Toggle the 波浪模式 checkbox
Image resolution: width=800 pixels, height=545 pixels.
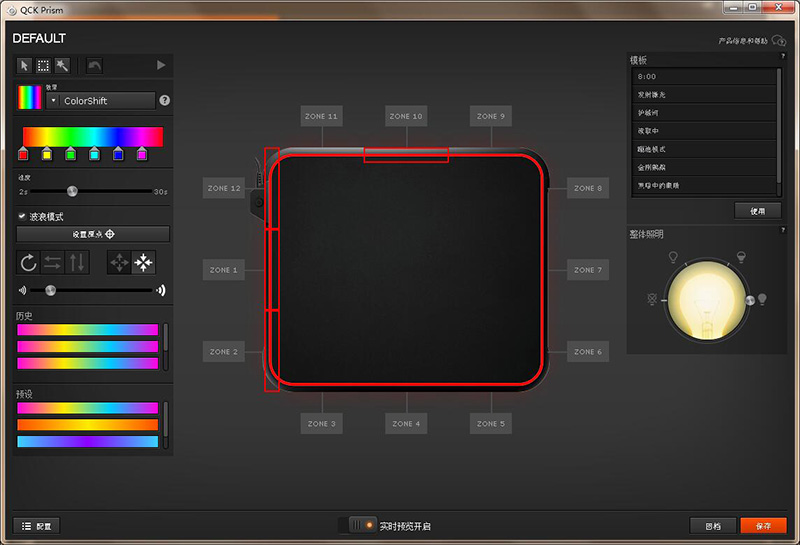[22, 216]
